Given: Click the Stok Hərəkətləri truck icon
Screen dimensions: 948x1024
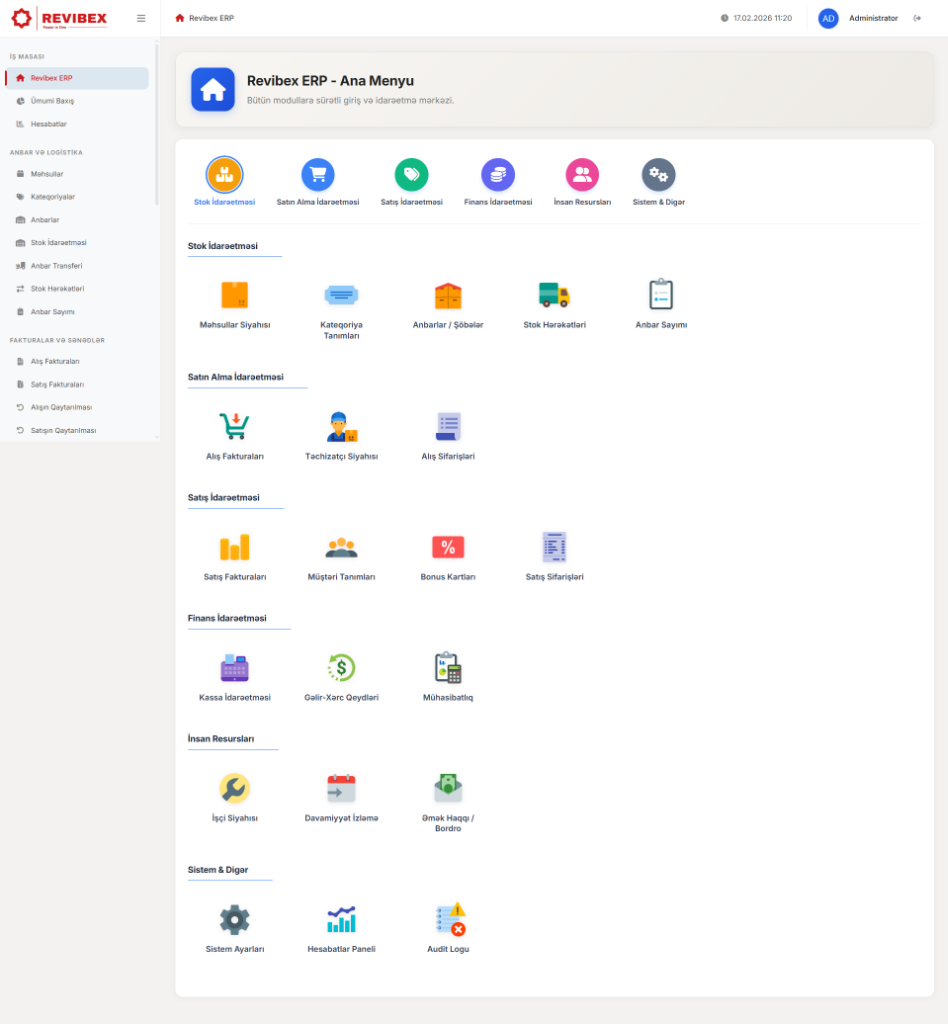Looking at the screenshot, I should click(x=552, y=295).
